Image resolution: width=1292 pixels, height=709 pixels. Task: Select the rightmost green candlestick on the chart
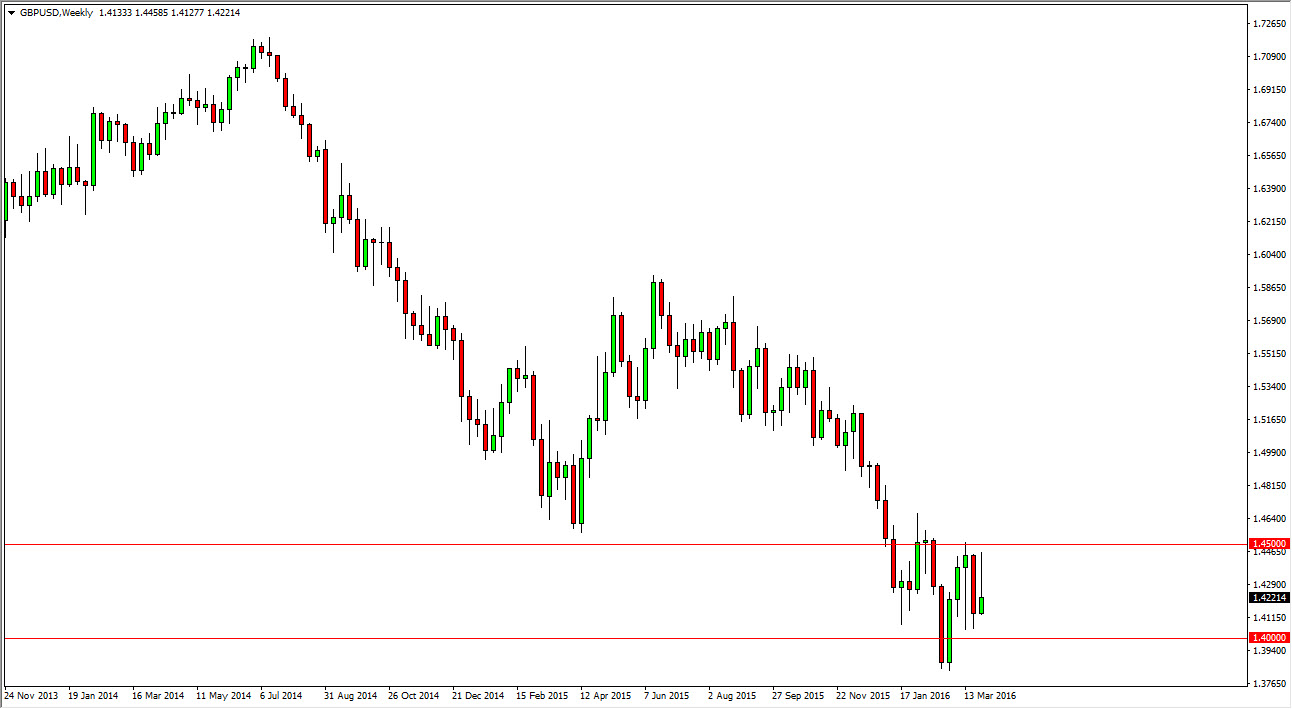979,605
